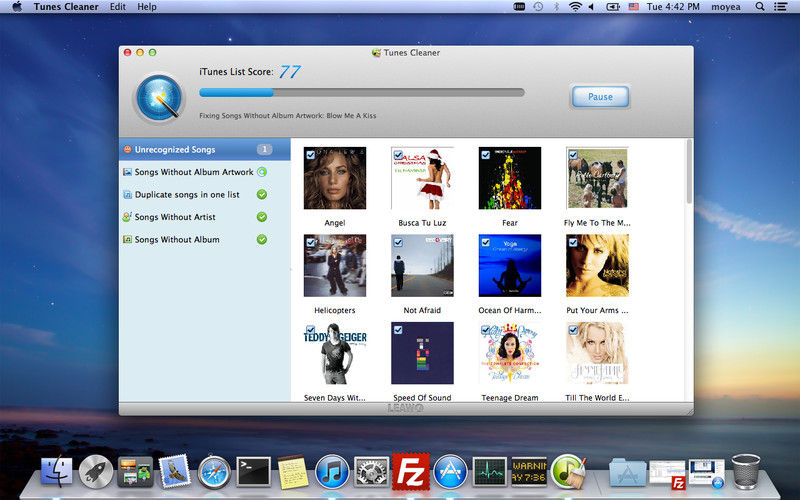Open the Applications folder stack in dock
This screenshot has width=800, height=500.
point(628,472)
